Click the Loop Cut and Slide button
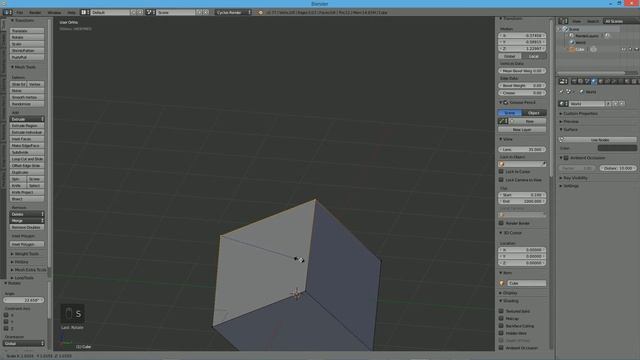Image resolution: width=640 pixels, height=360 pixels. 27,159
